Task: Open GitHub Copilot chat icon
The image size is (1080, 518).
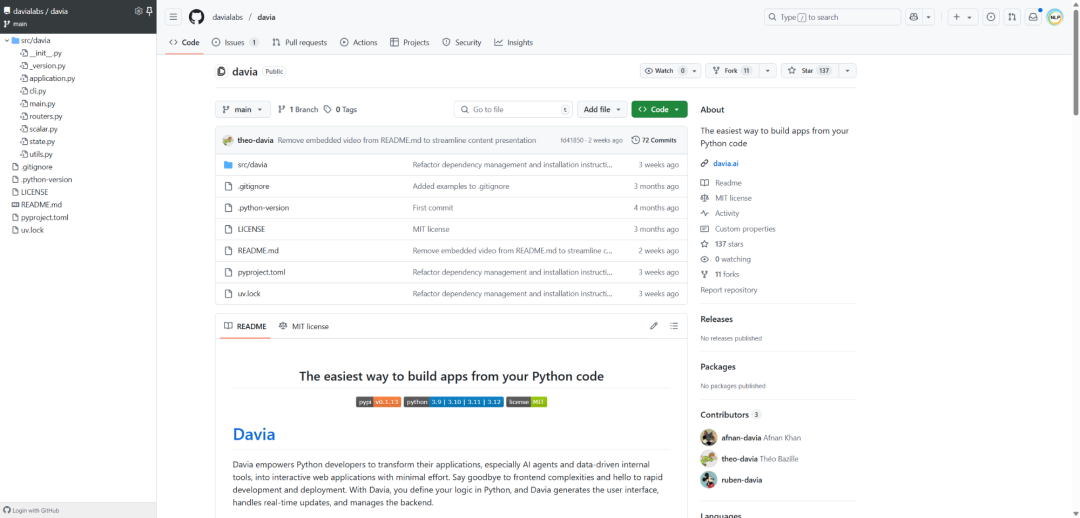Action: click(x=914, y=17)
